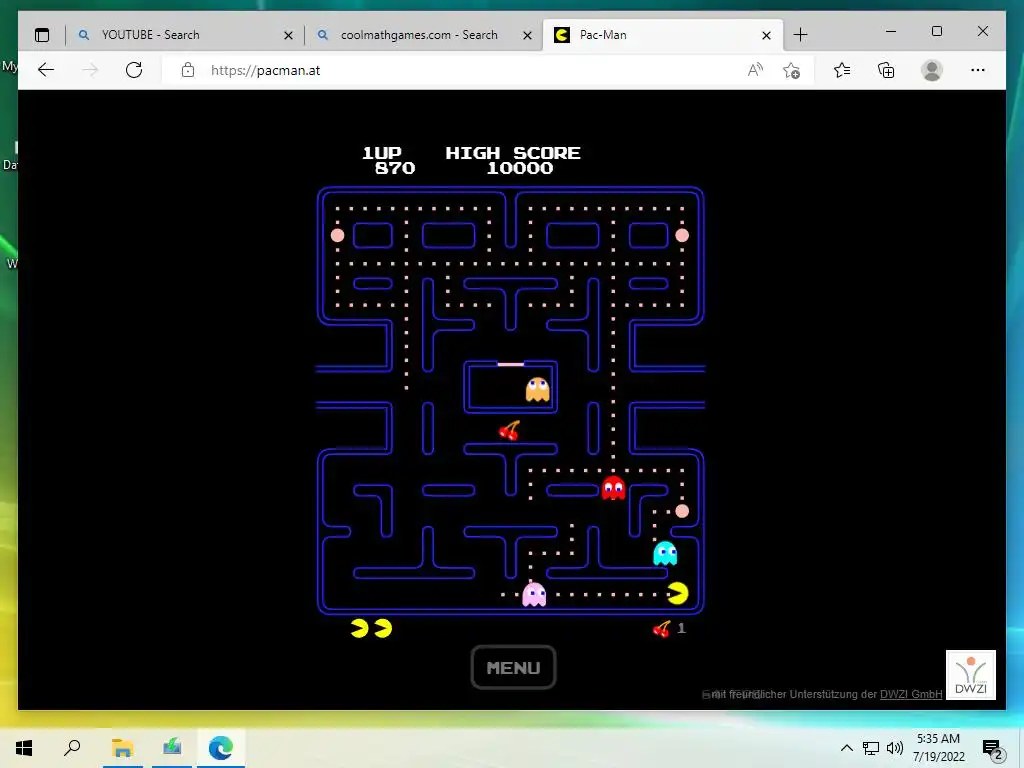Show hidden system tray icons

846,748
